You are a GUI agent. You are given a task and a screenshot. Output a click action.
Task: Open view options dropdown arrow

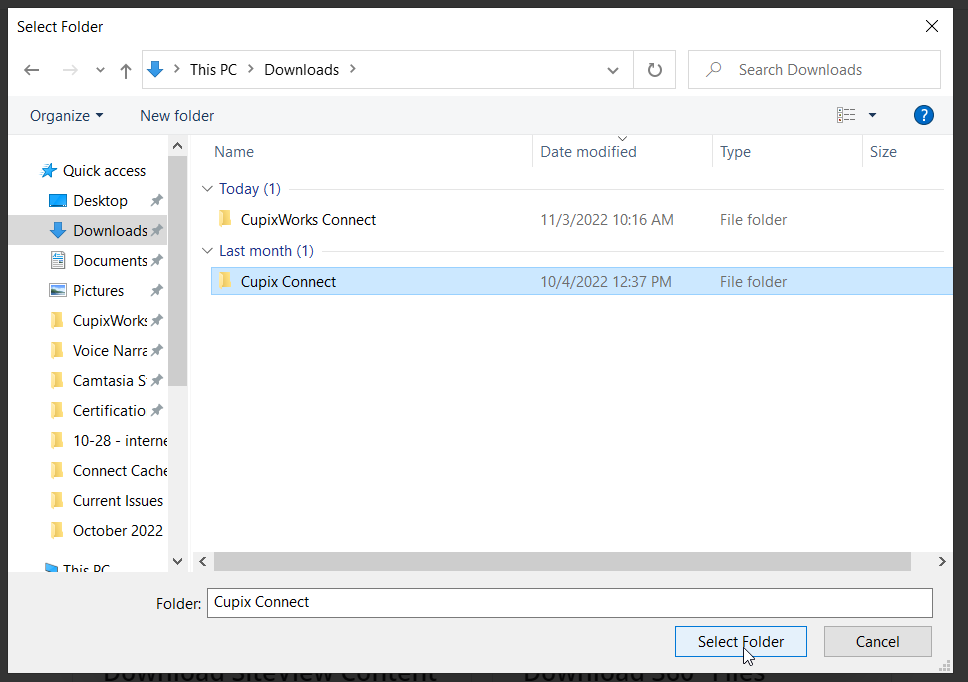click(x=872, y=115)
